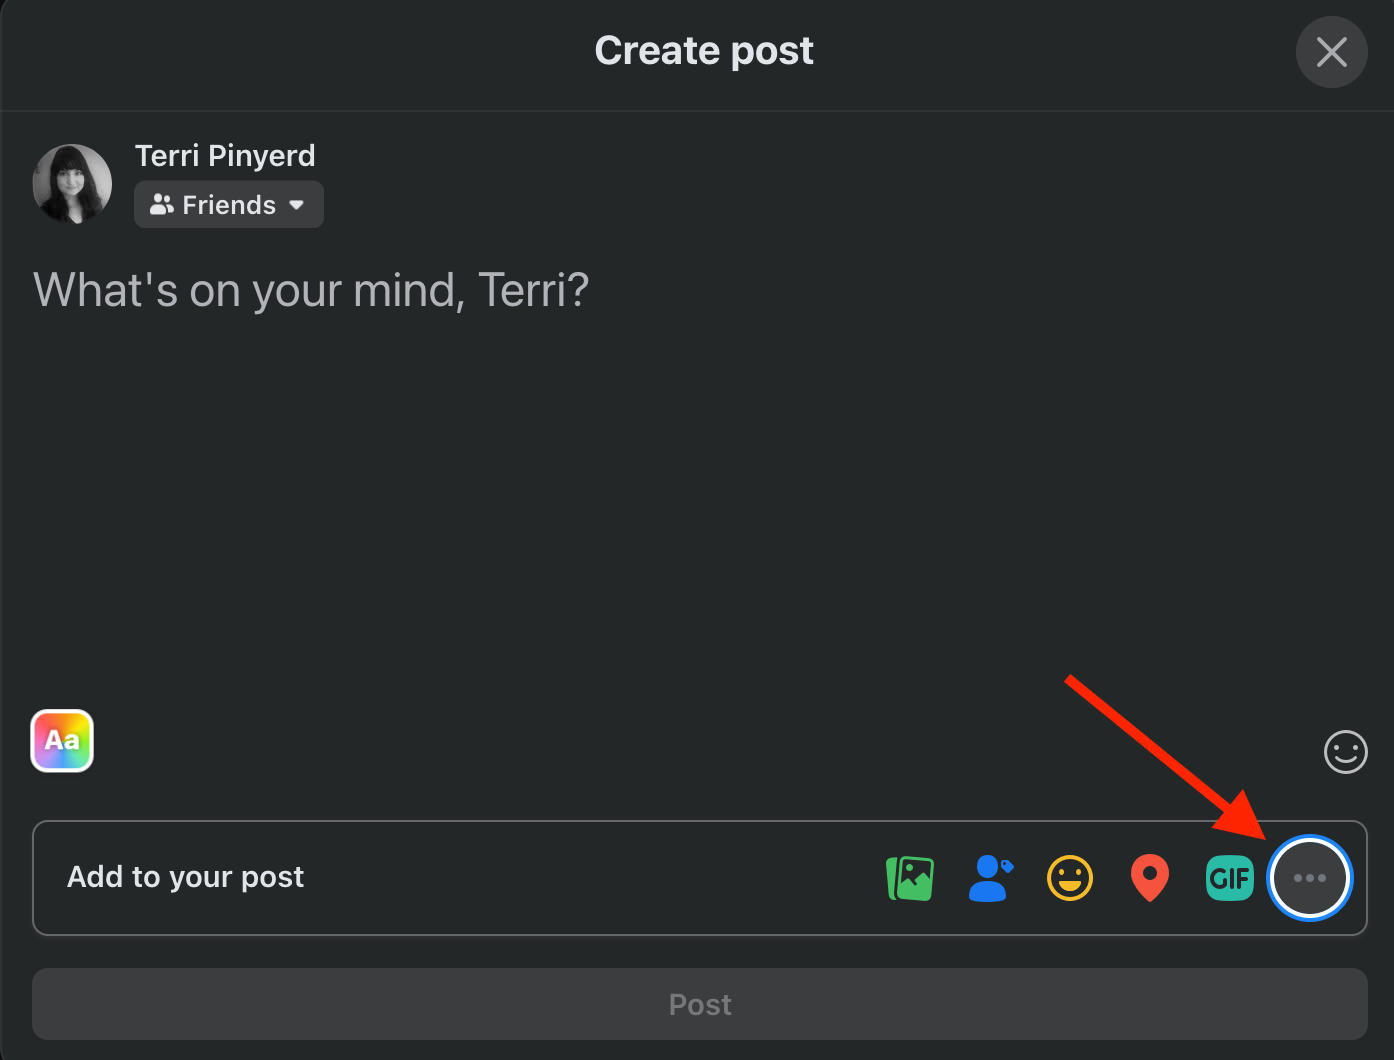Click the people icon on the Friends selector

point(161,205)
